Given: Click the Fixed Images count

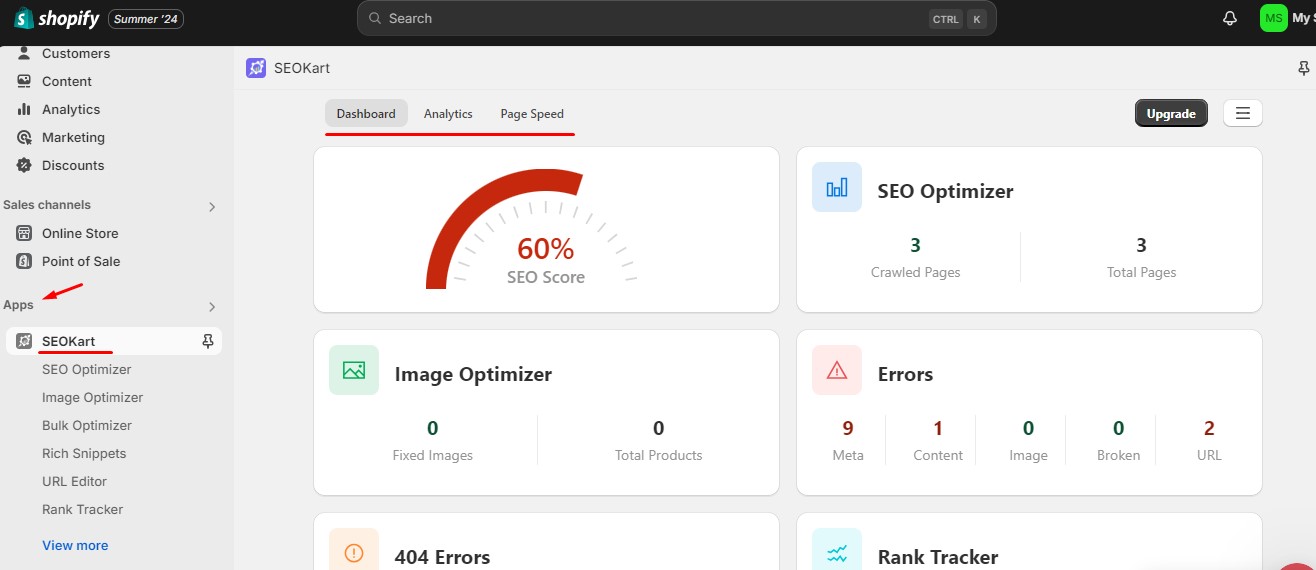Looking at the screenshot, I should (x=432, y=428).
